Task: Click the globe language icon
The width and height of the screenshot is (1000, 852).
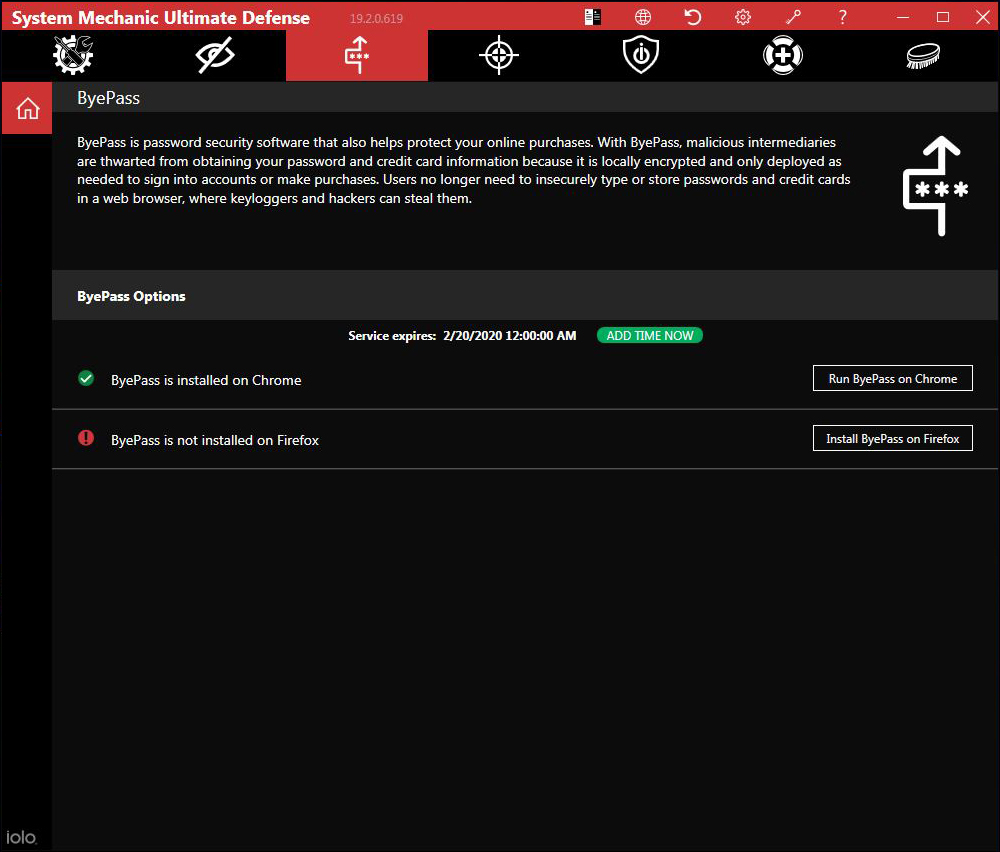Action: (643, 17)
